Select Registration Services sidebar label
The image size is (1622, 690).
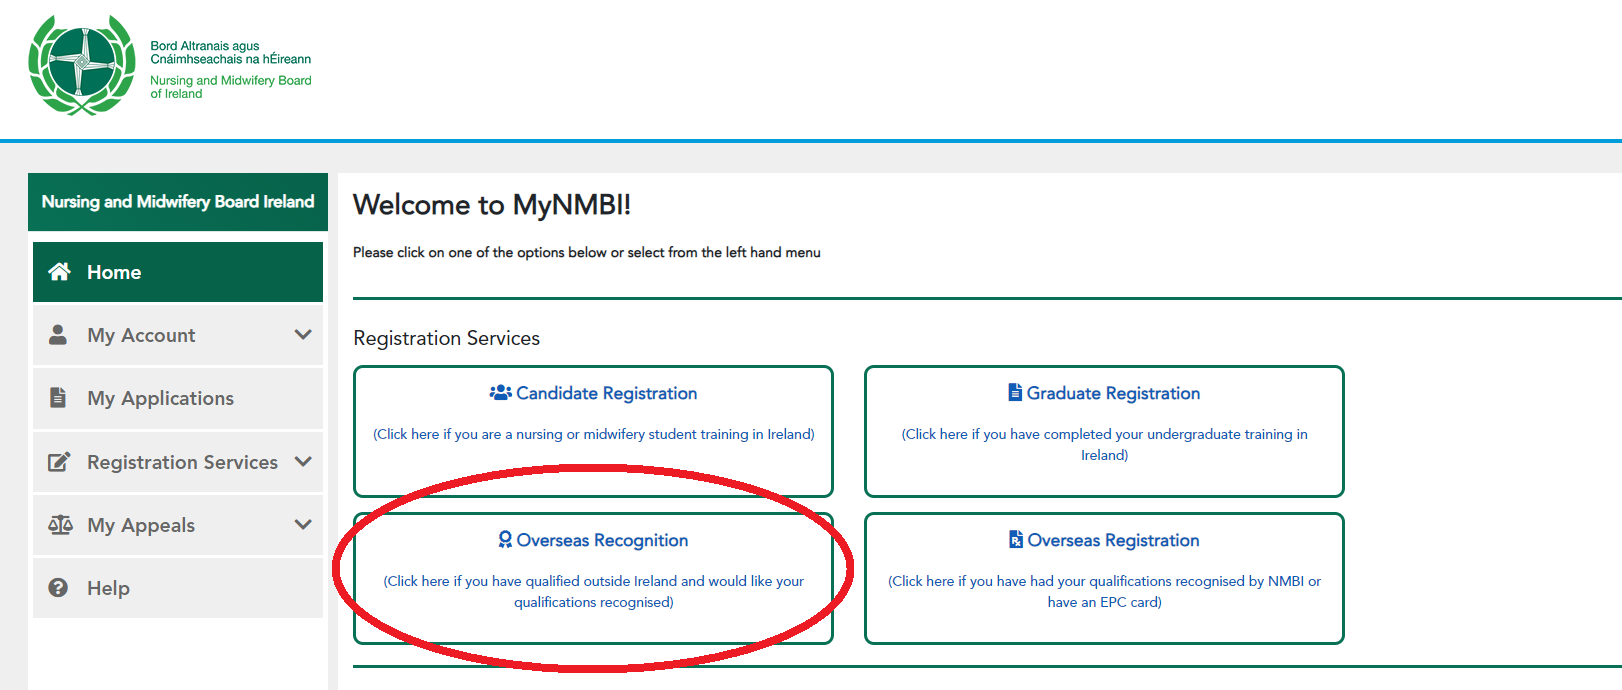(x=182, y=462)
